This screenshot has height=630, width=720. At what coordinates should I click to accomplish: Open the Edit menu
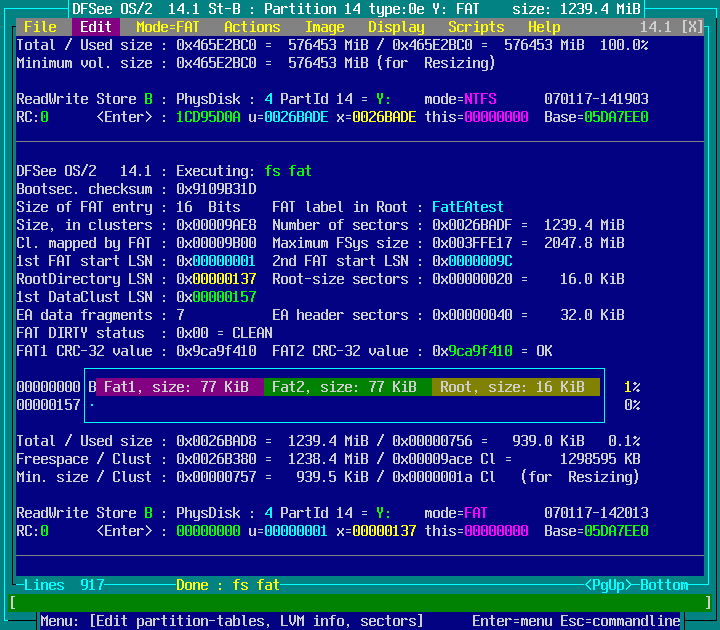coord(96,27)
